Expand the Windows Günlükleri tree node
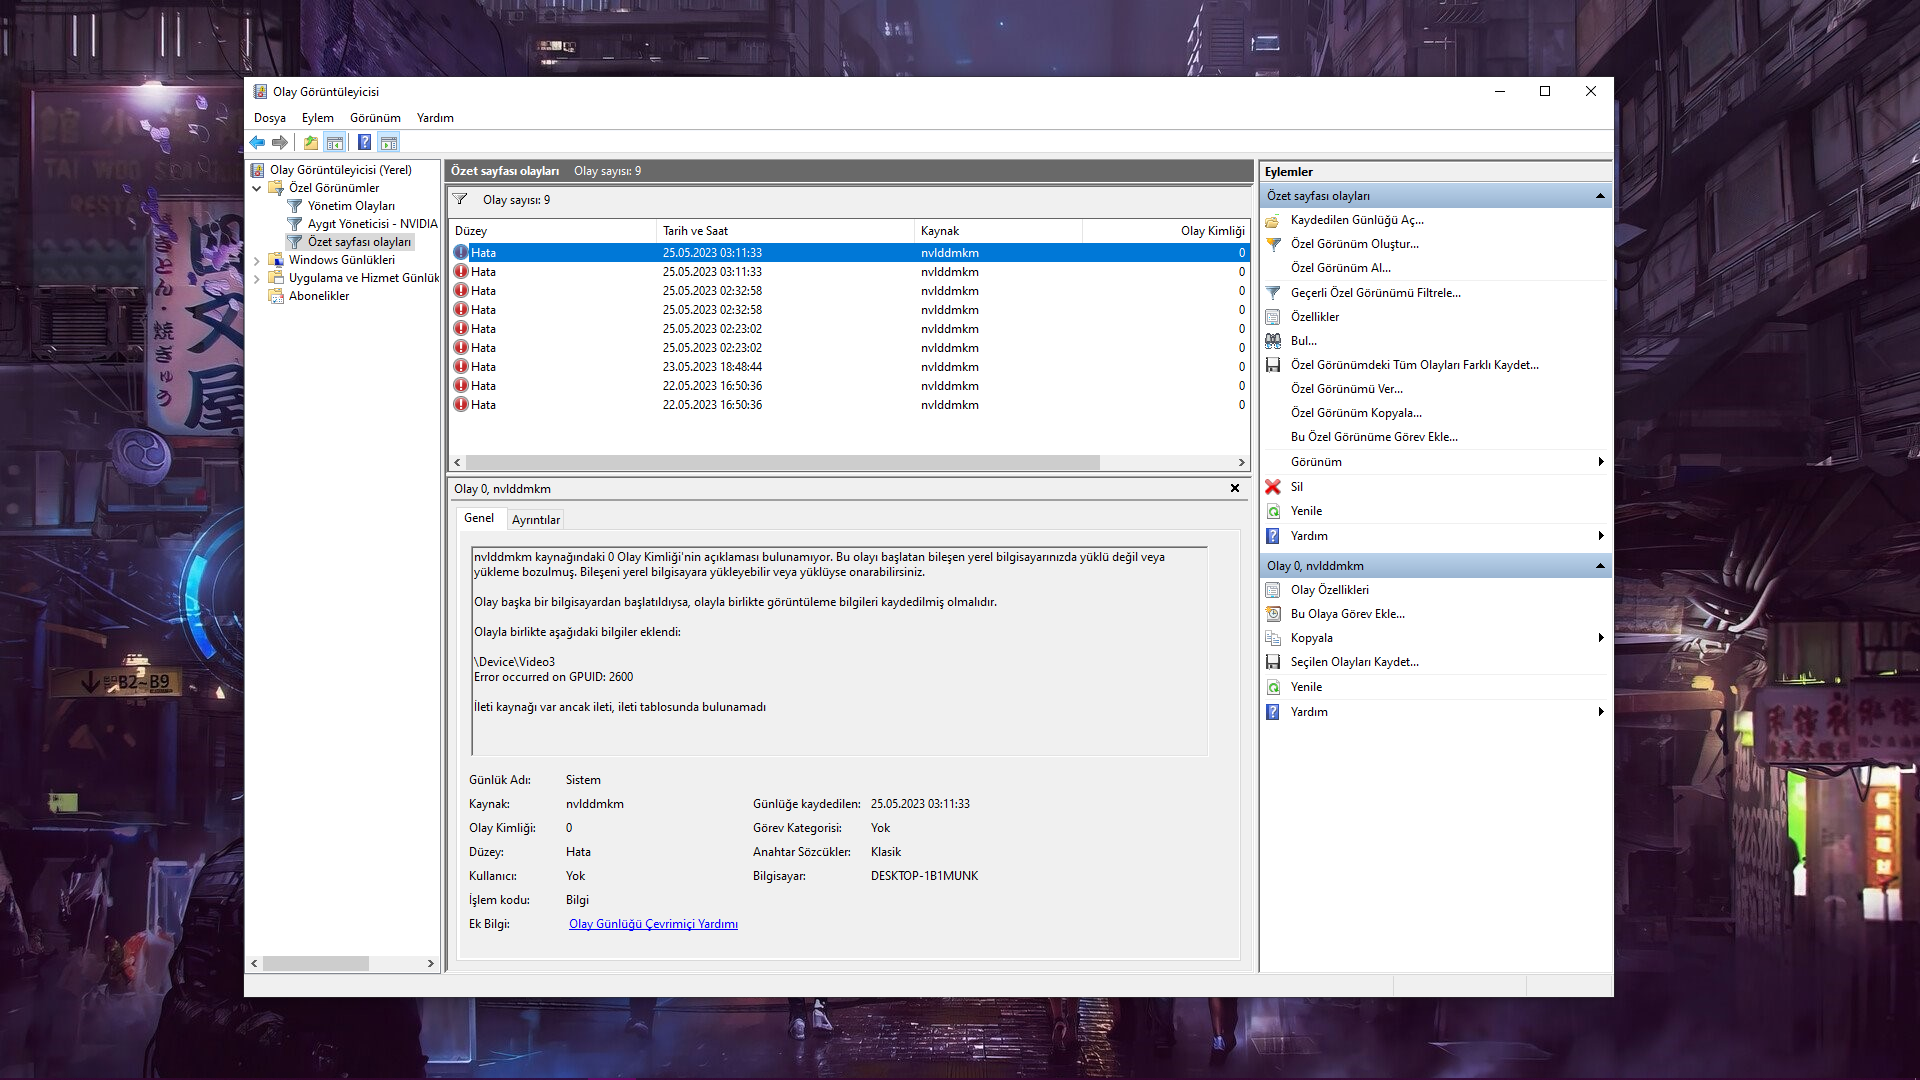The height and width of the screenshot is (1080, 1920). point(257,260)
